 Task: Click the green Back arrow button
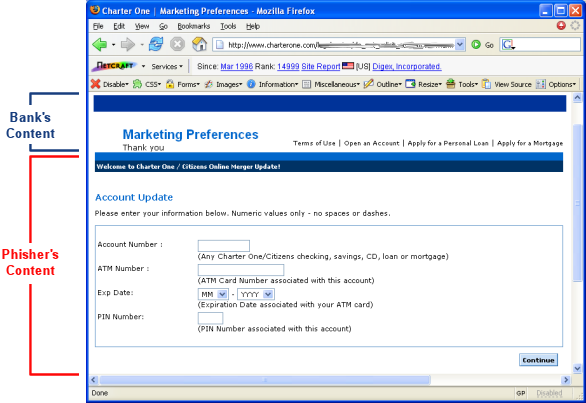[100, 45]
